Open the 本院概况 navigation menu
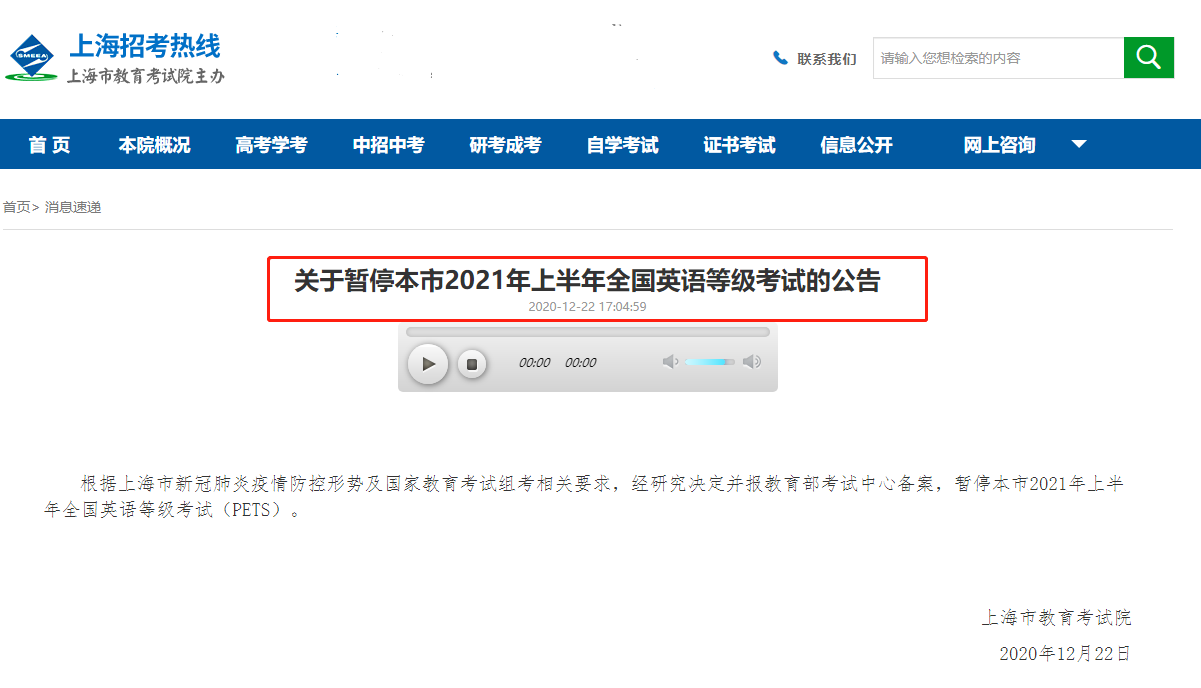This screenshot has height=688, width=1201. 154,143
